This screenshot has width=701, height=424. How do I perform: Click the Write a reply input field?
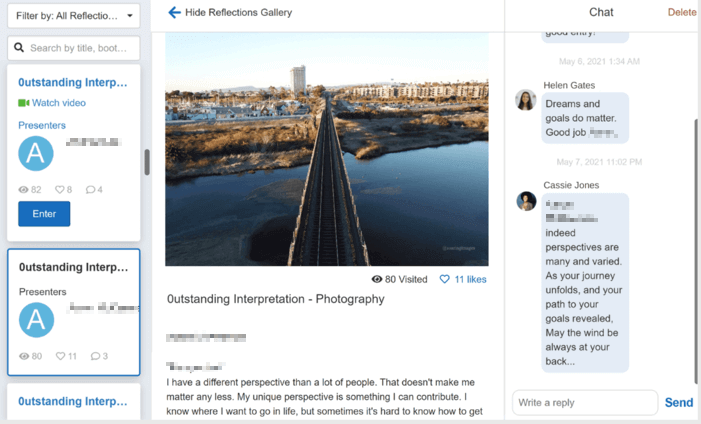[584, 403]
